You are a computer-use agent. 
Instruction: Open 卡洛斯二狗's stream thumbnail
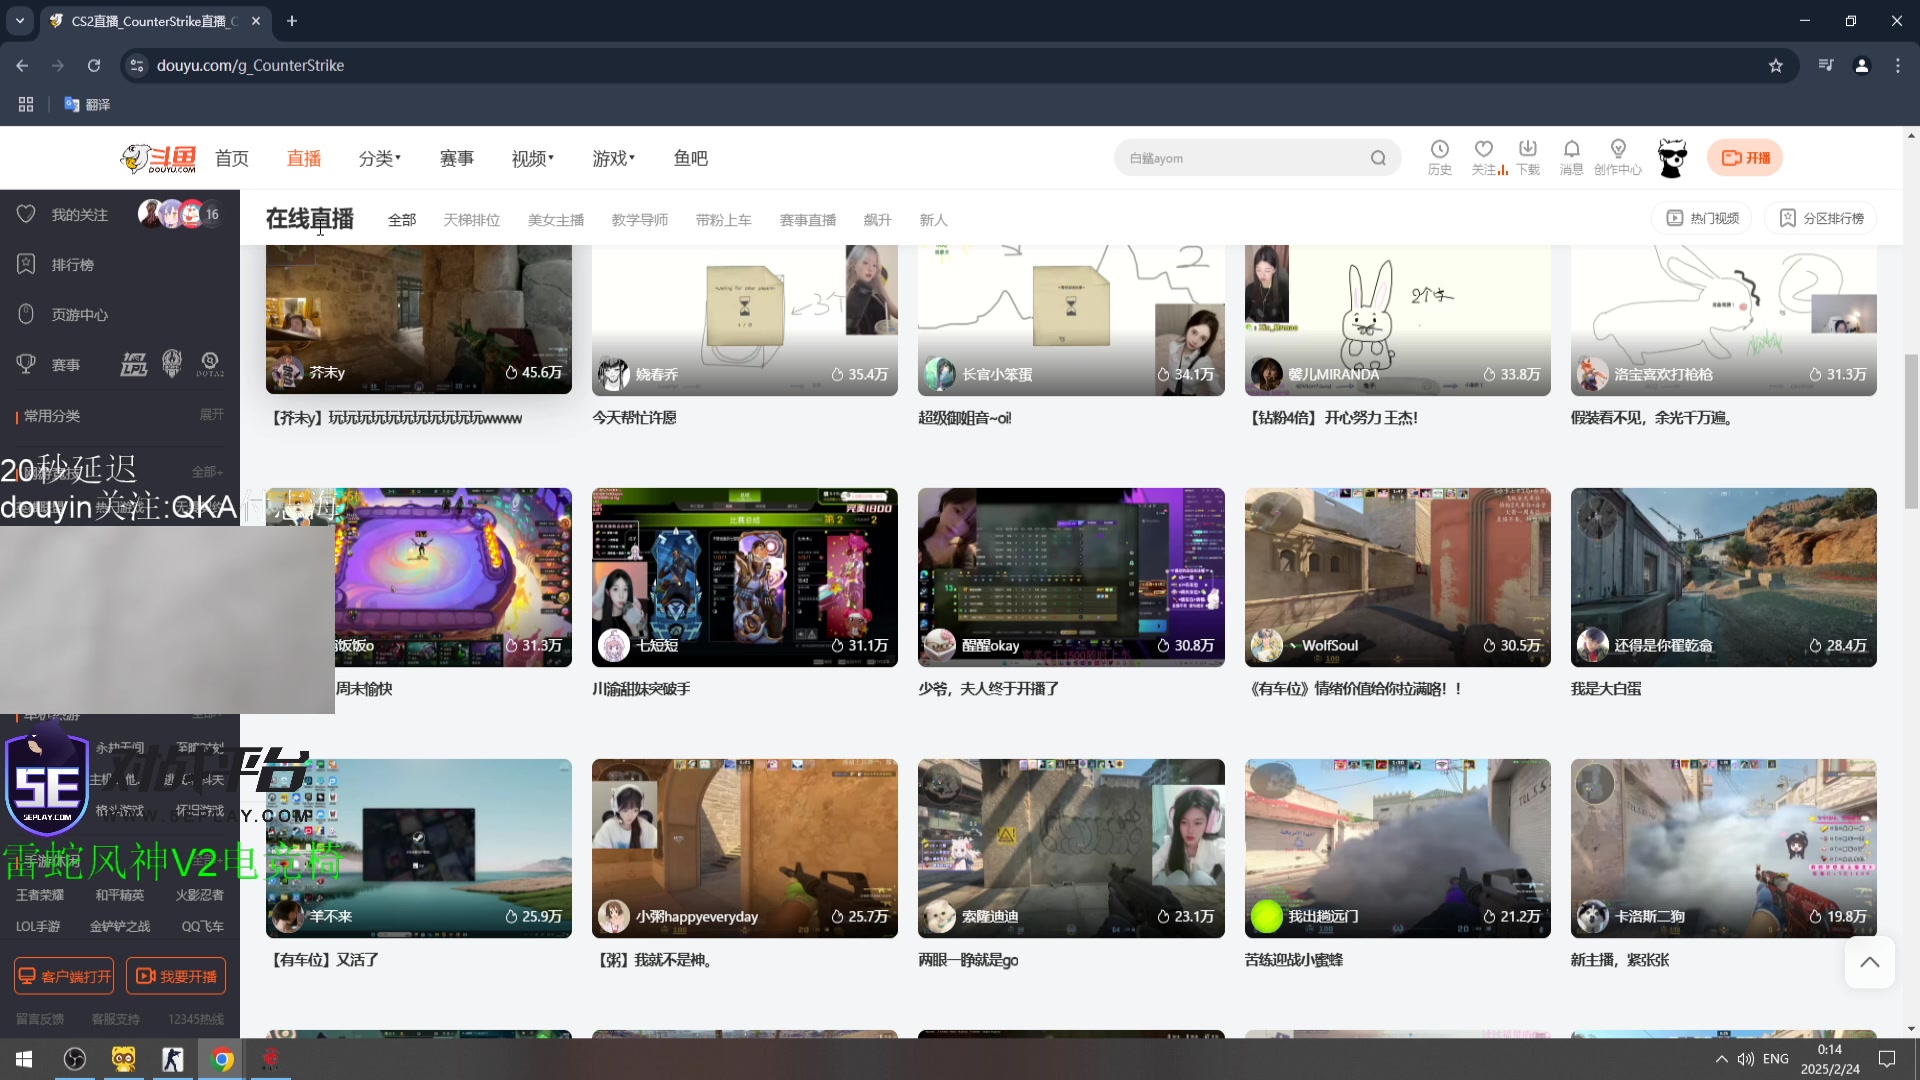point(1723,848)
